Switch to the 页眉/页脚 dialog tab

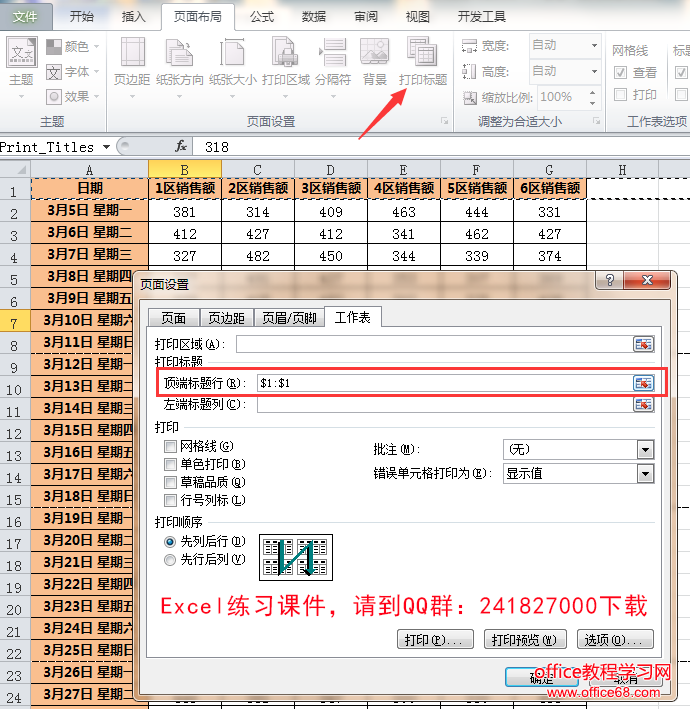click(289, 318)
